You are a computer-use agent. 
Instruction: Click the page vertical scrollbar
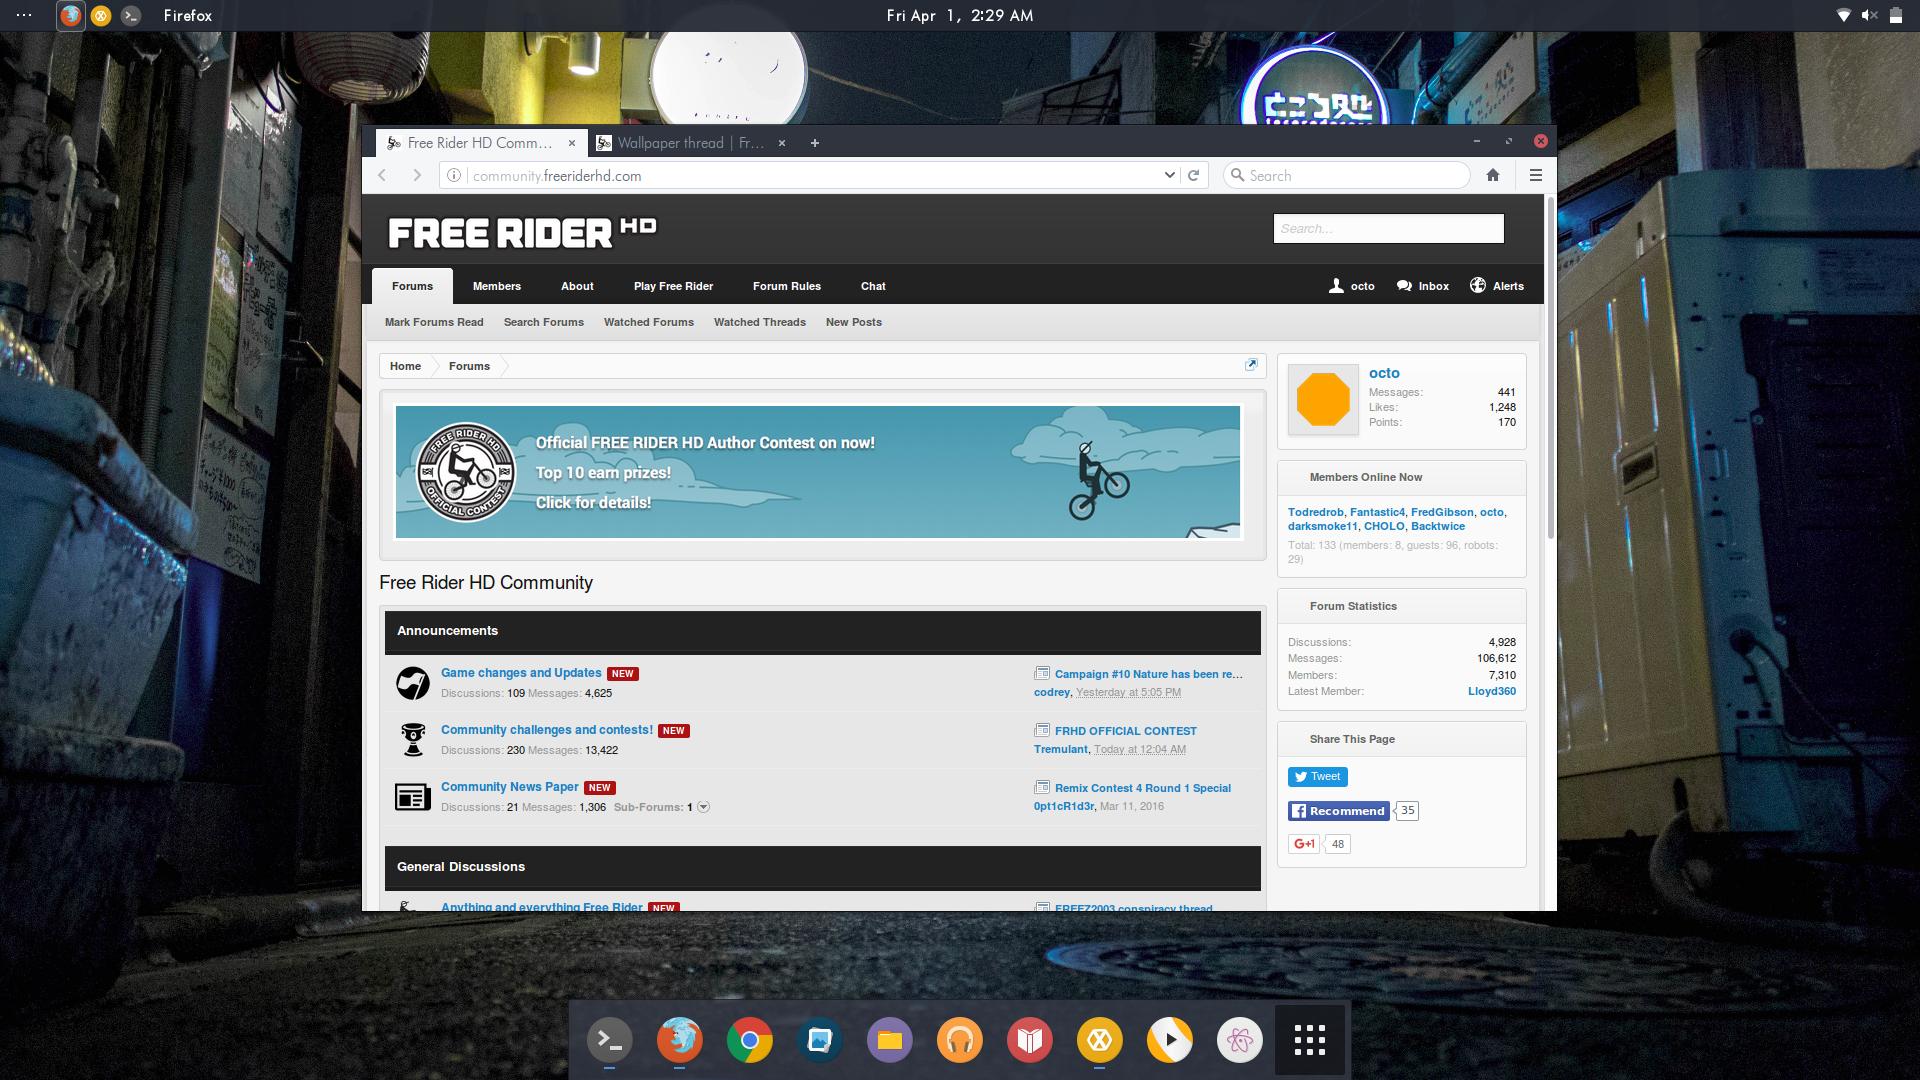coord(1551,370)
